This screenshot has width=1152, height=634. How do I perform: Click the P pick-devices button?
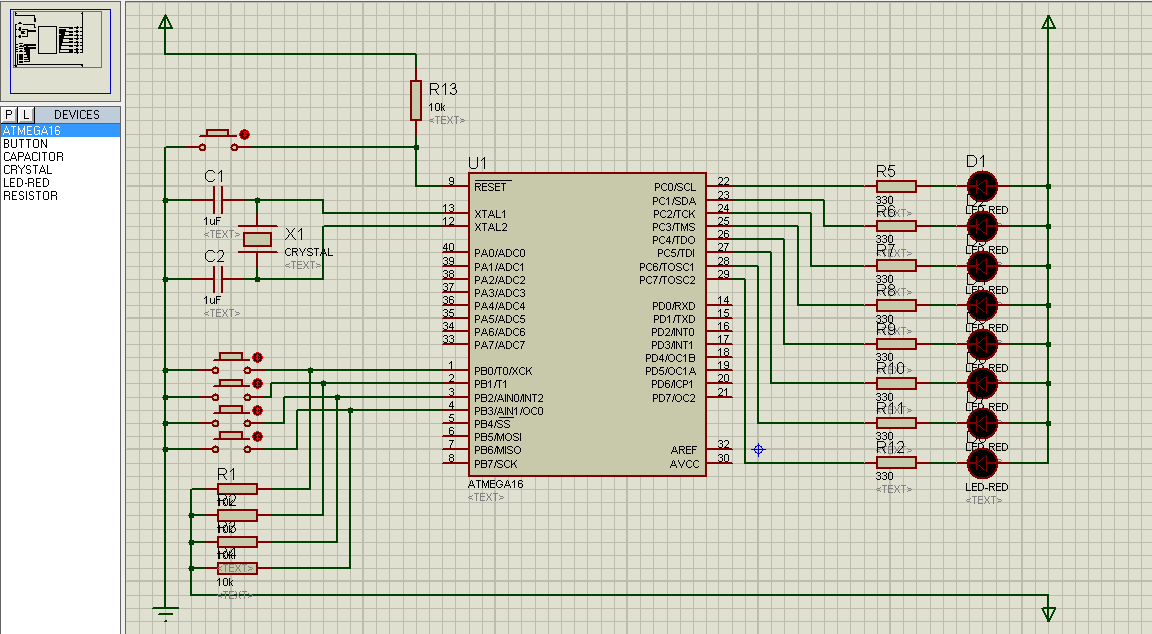(x=8, y=114)
